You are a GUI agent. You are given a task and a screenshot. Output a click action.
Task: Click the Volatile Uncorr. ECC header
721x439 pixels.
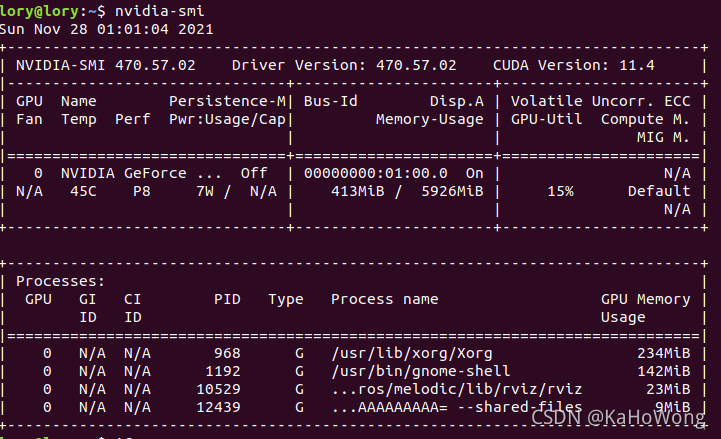pyautogui.click(x=601, y=101)
